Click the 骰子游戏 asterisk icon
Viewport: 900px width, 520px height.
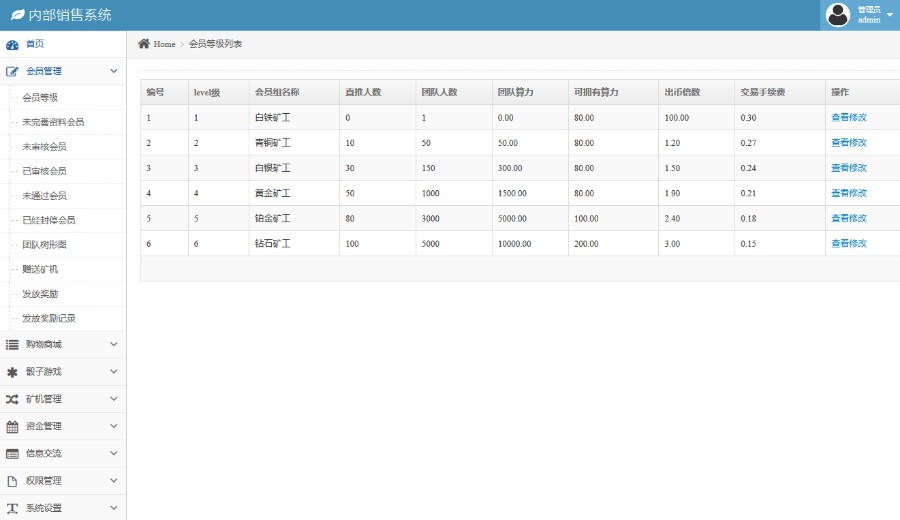(x=12, y=372)
